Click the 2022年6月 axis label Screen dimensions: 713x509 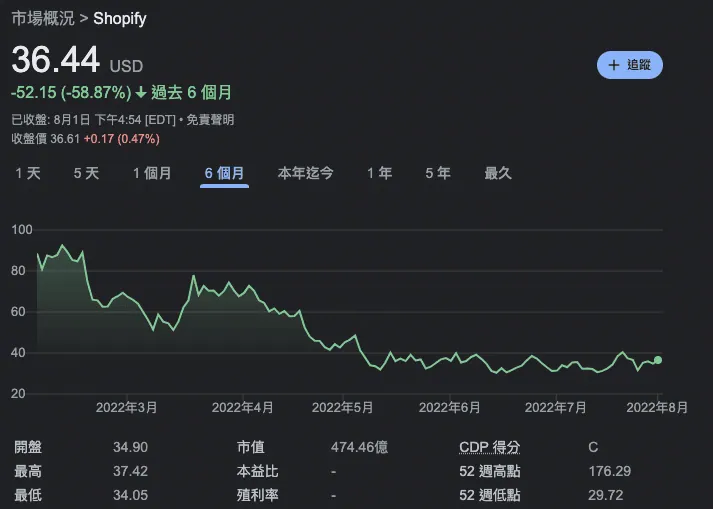449,407
